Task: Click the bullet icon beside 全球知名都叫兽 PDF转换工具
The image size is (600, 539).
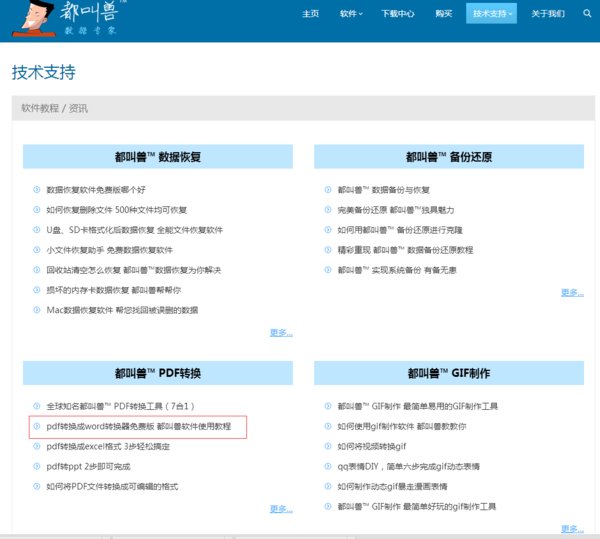Action: click(x=37, y=406)
